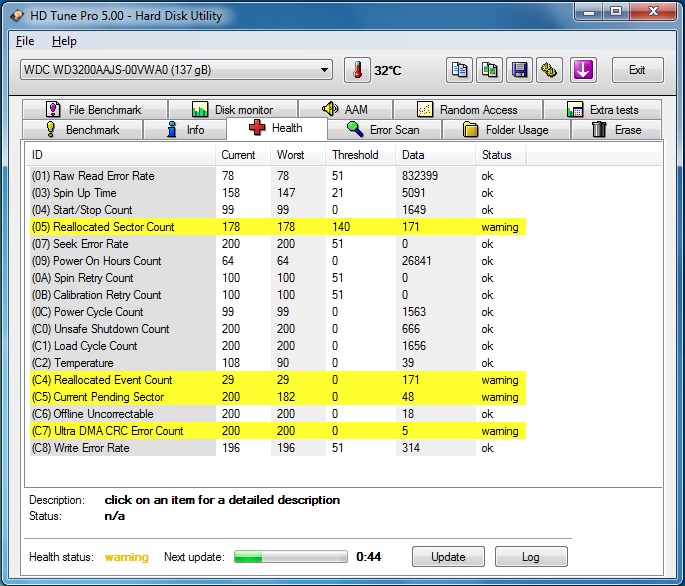
Task: Open the drive selection dropdown
Action: [x=176, y=70]
